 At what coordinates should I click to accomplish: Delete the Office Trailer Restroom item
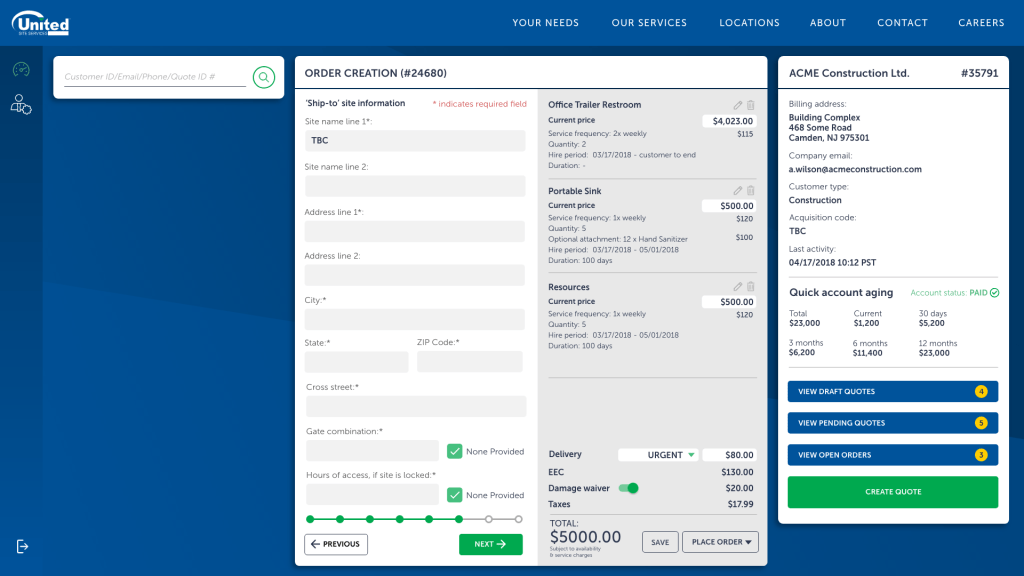click(751, 105)
